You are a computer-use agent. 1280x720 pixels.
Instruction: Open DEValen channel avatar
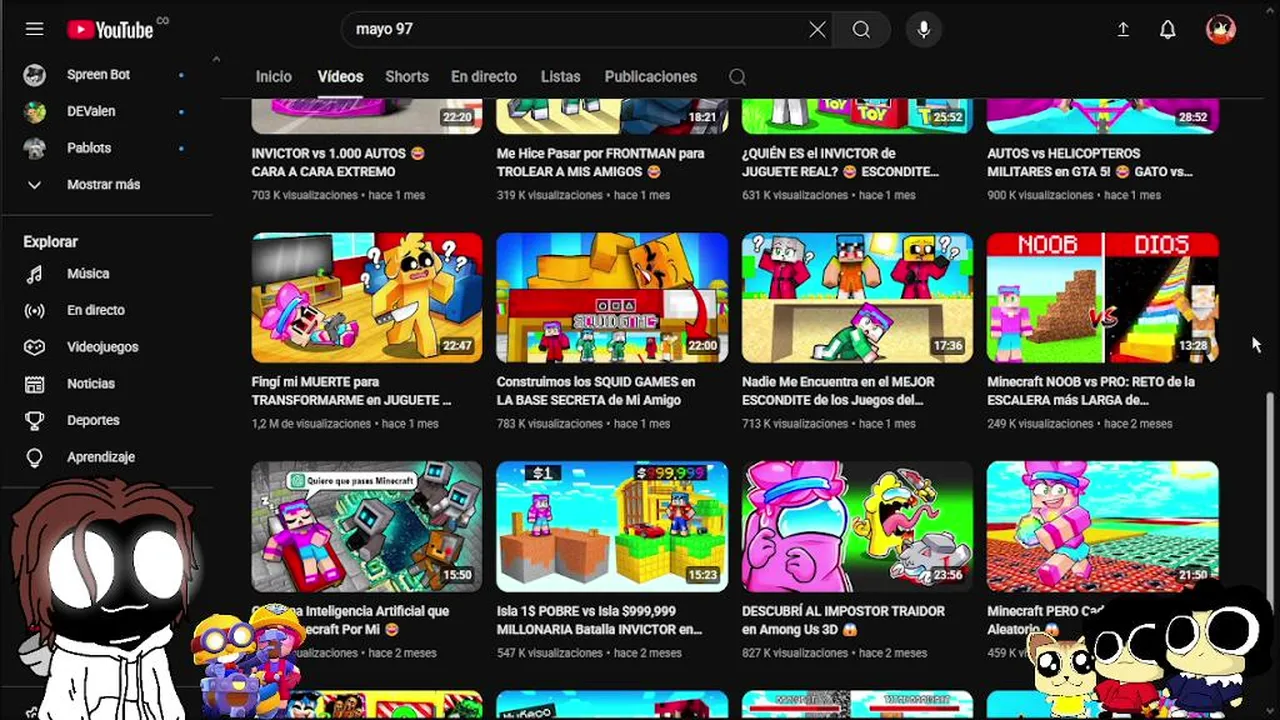pos(35,112)
